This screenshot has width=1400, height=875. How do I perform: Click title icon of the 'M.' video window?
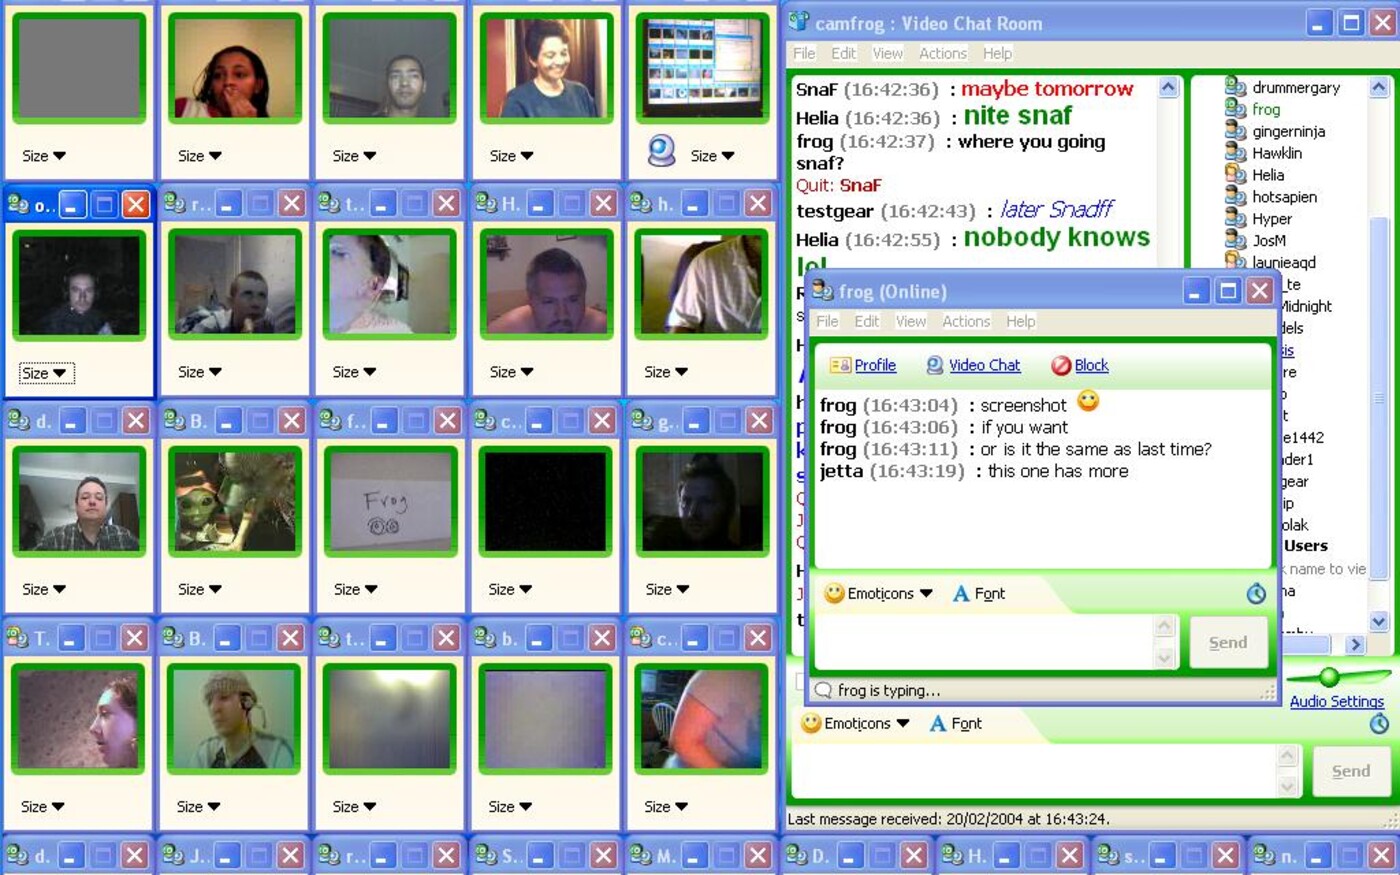(642, 856)
